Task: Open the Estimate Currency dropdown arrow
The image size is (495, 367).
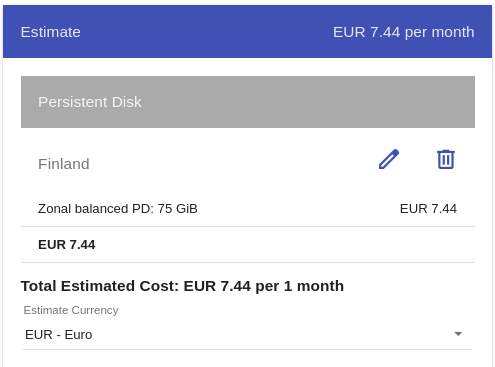Action: tap(458, 334)
